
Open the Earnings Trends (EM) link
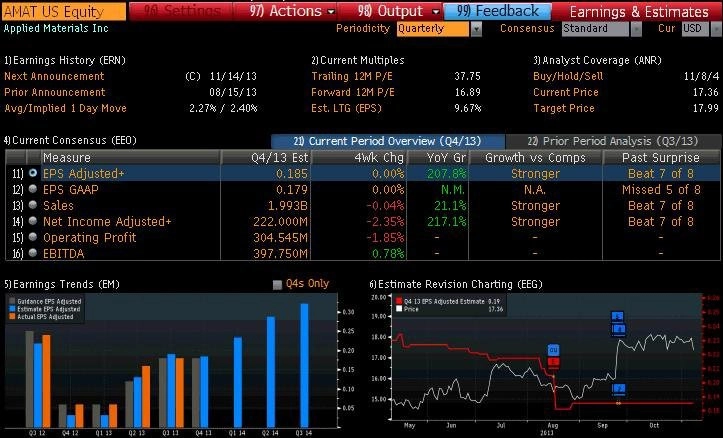tap(62, 284)
